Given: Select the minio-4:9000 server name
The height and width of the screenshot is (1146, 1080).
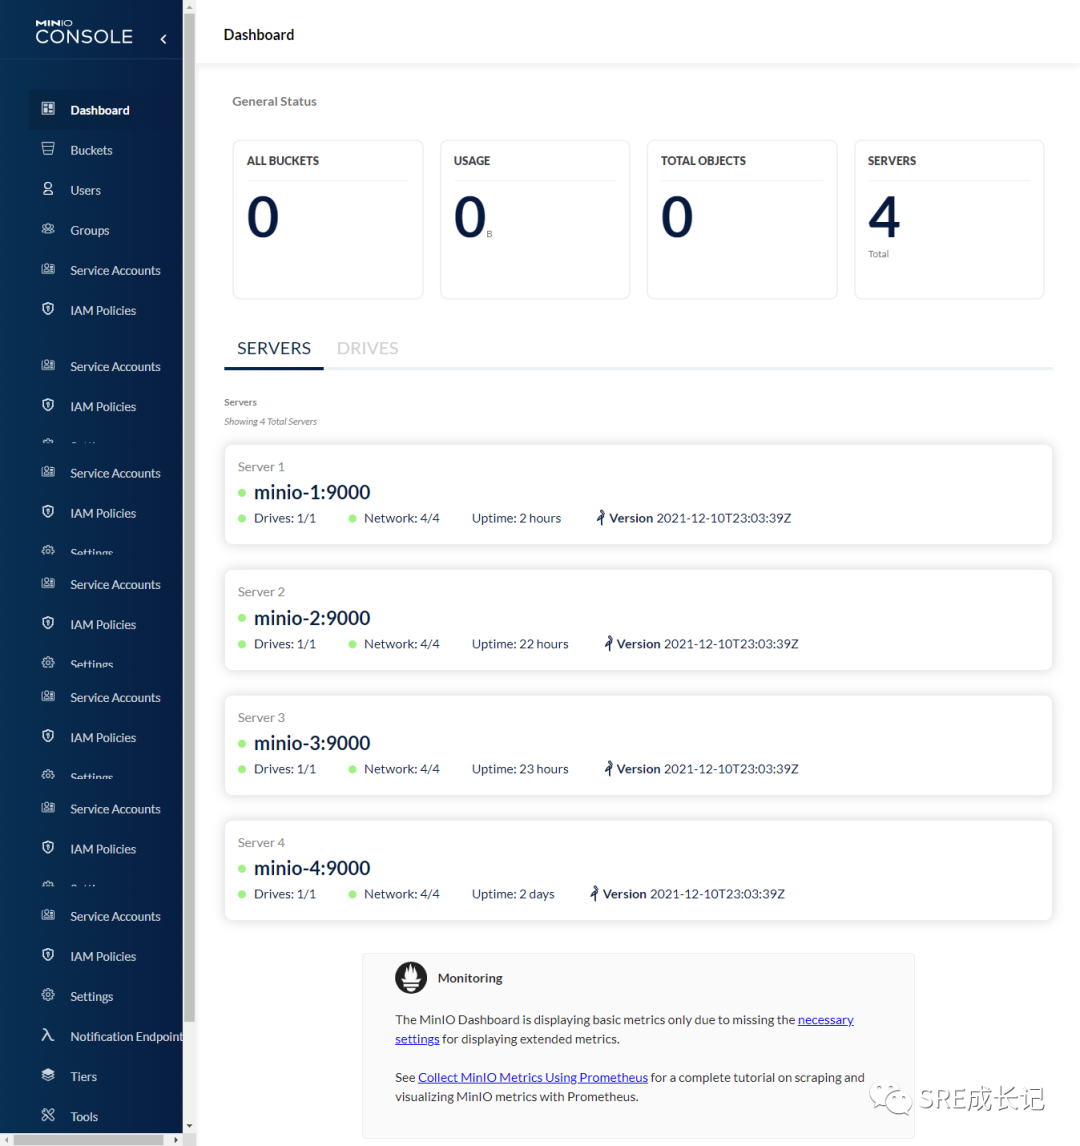Looking at the screenshot, I should [x=312, y=868].
